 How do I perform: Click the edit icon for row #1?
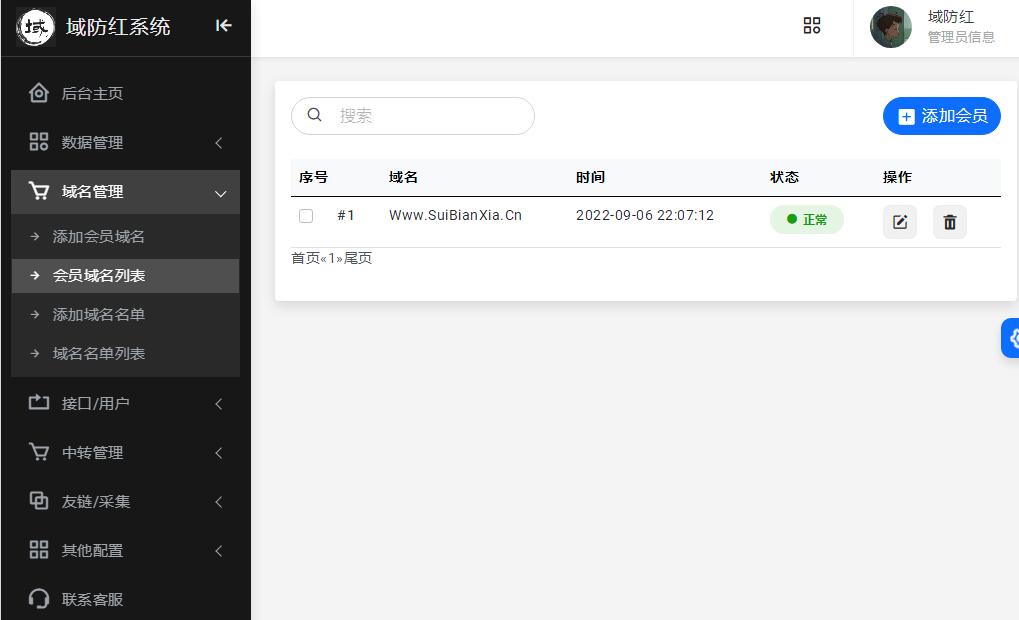[899, 222]
